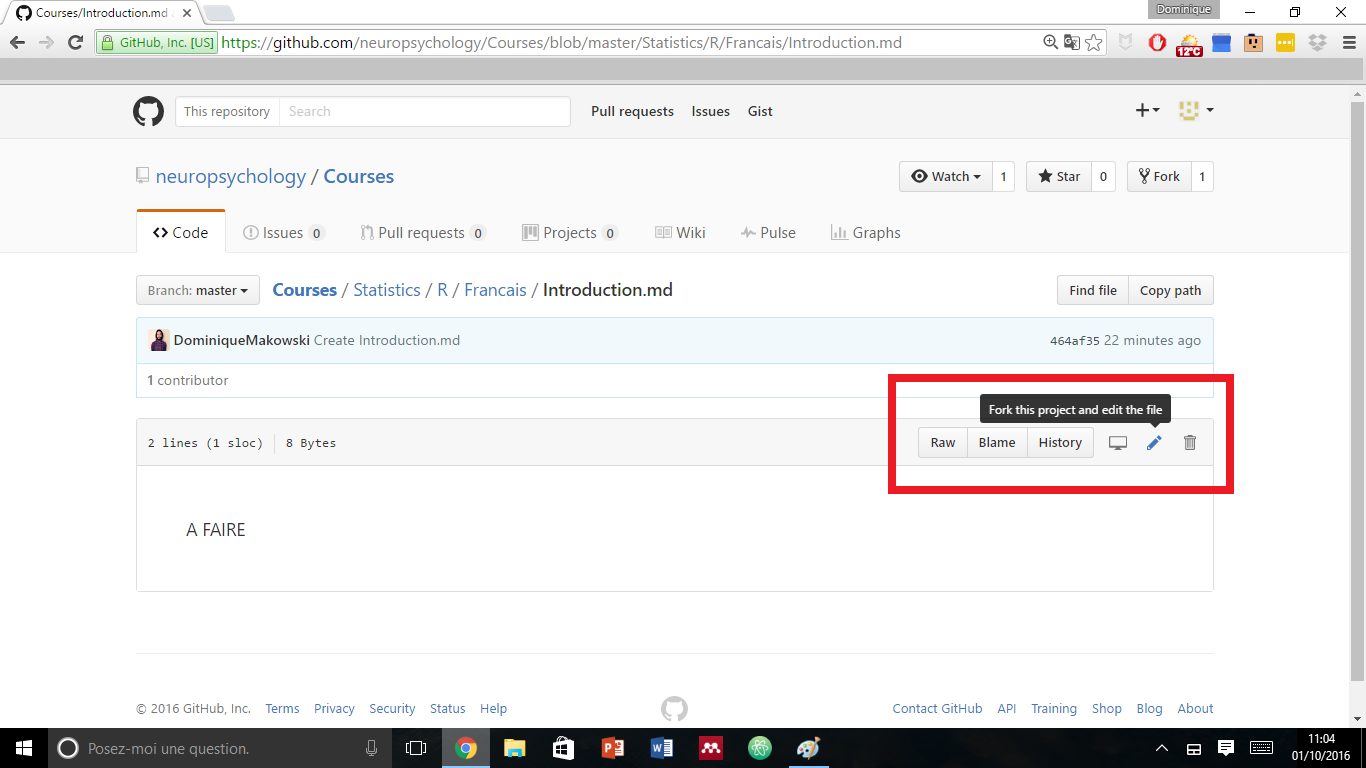
Task: Click the footer GitHub mark icon
Action: click(674, 709)
